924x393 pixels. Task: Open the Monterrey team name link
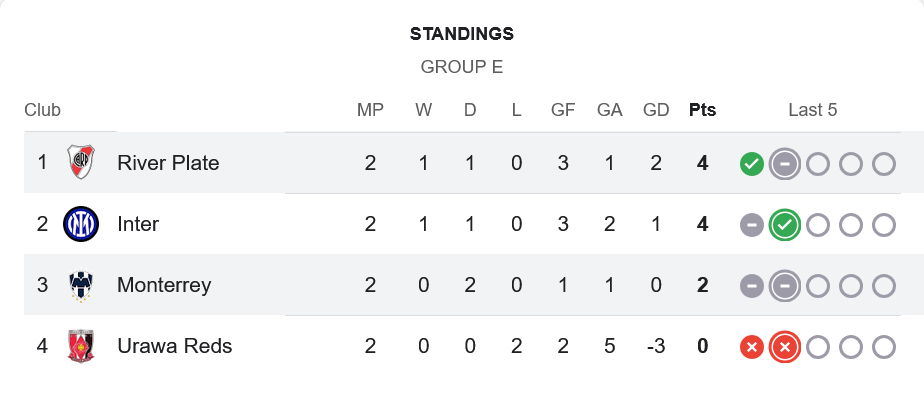tap(164, 285)
